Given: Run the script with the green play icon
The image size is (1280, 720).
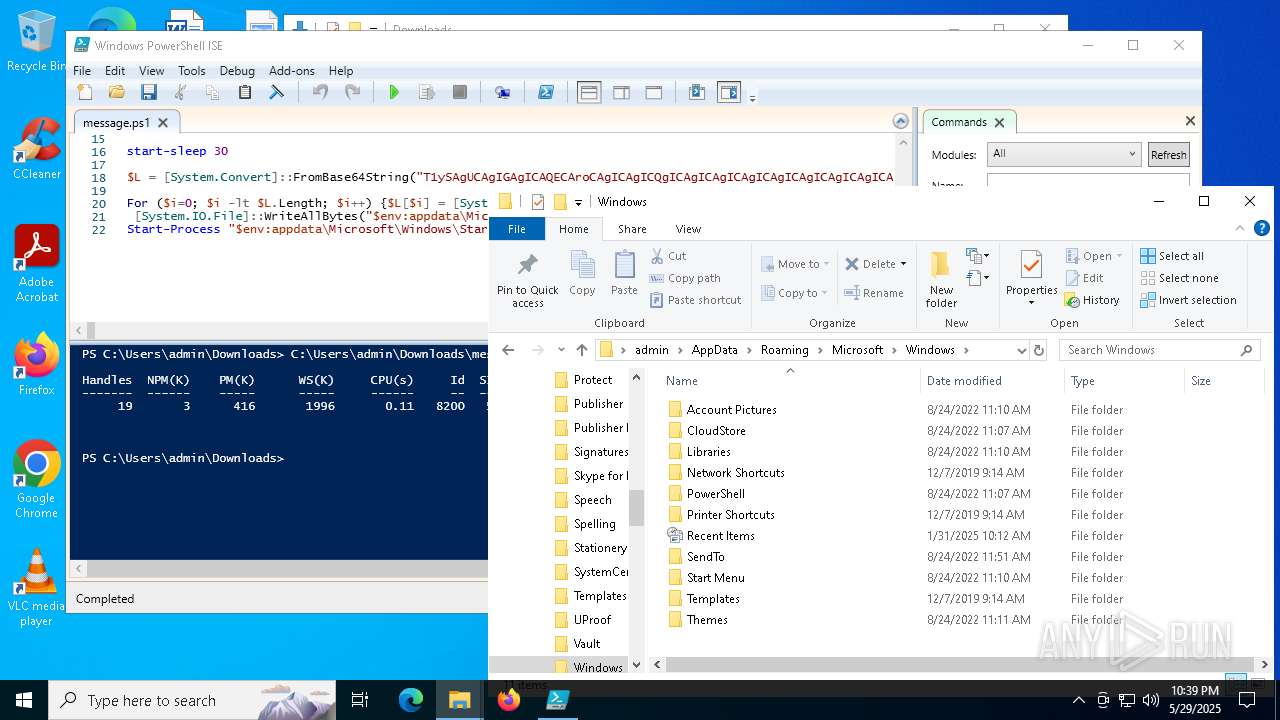Looking at the screenshot, I should 394,92.
